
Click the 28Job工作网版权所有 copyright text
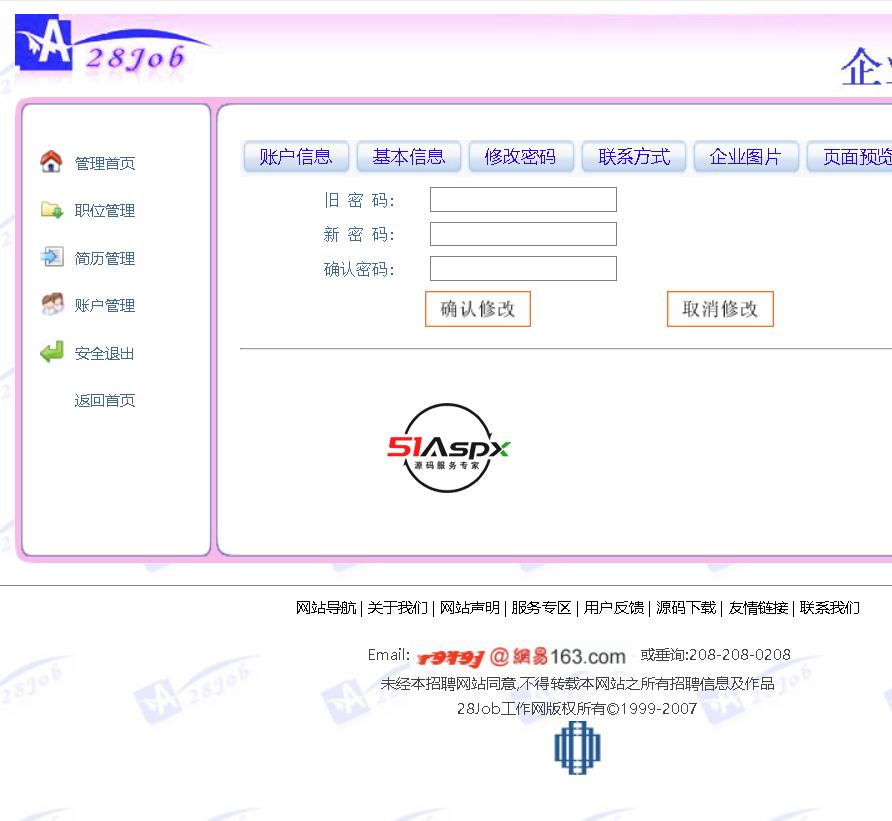pos(577,709)
